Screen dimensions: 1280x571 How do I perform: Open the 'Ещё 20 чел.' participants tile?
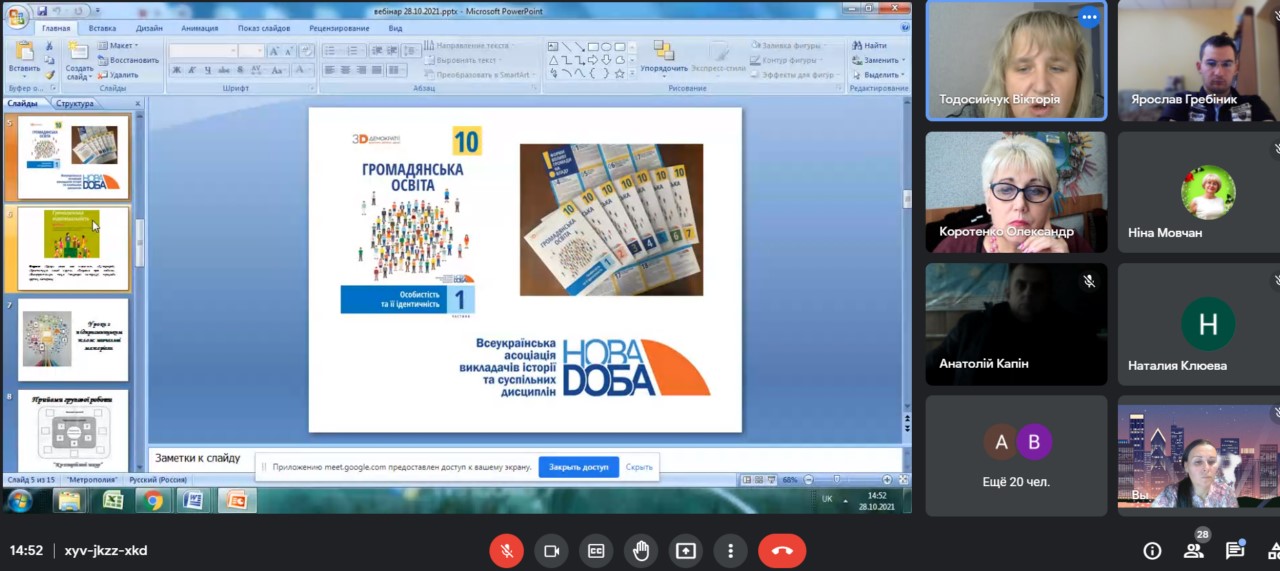(x=1016, y=455)
